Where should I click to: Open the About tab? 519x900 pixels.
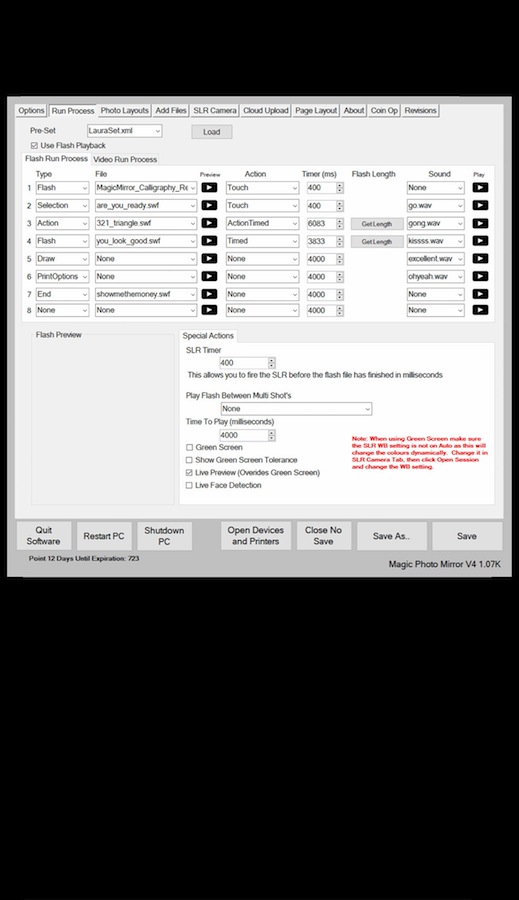(x=354, y=111)
